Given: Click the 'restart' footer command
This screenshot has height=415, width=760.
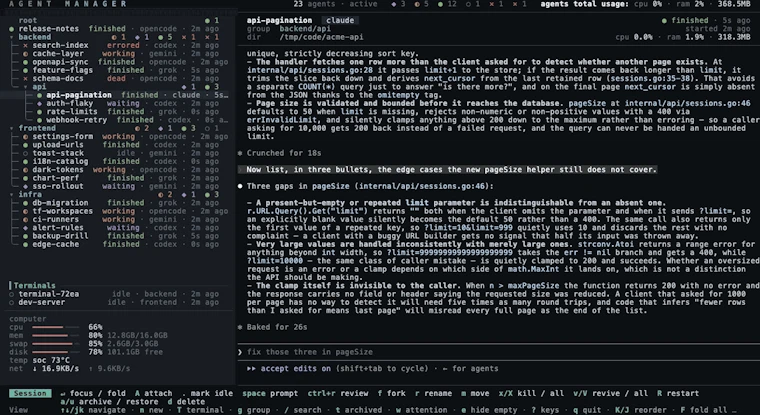Looking at the screenshot, I should (678, 393).
